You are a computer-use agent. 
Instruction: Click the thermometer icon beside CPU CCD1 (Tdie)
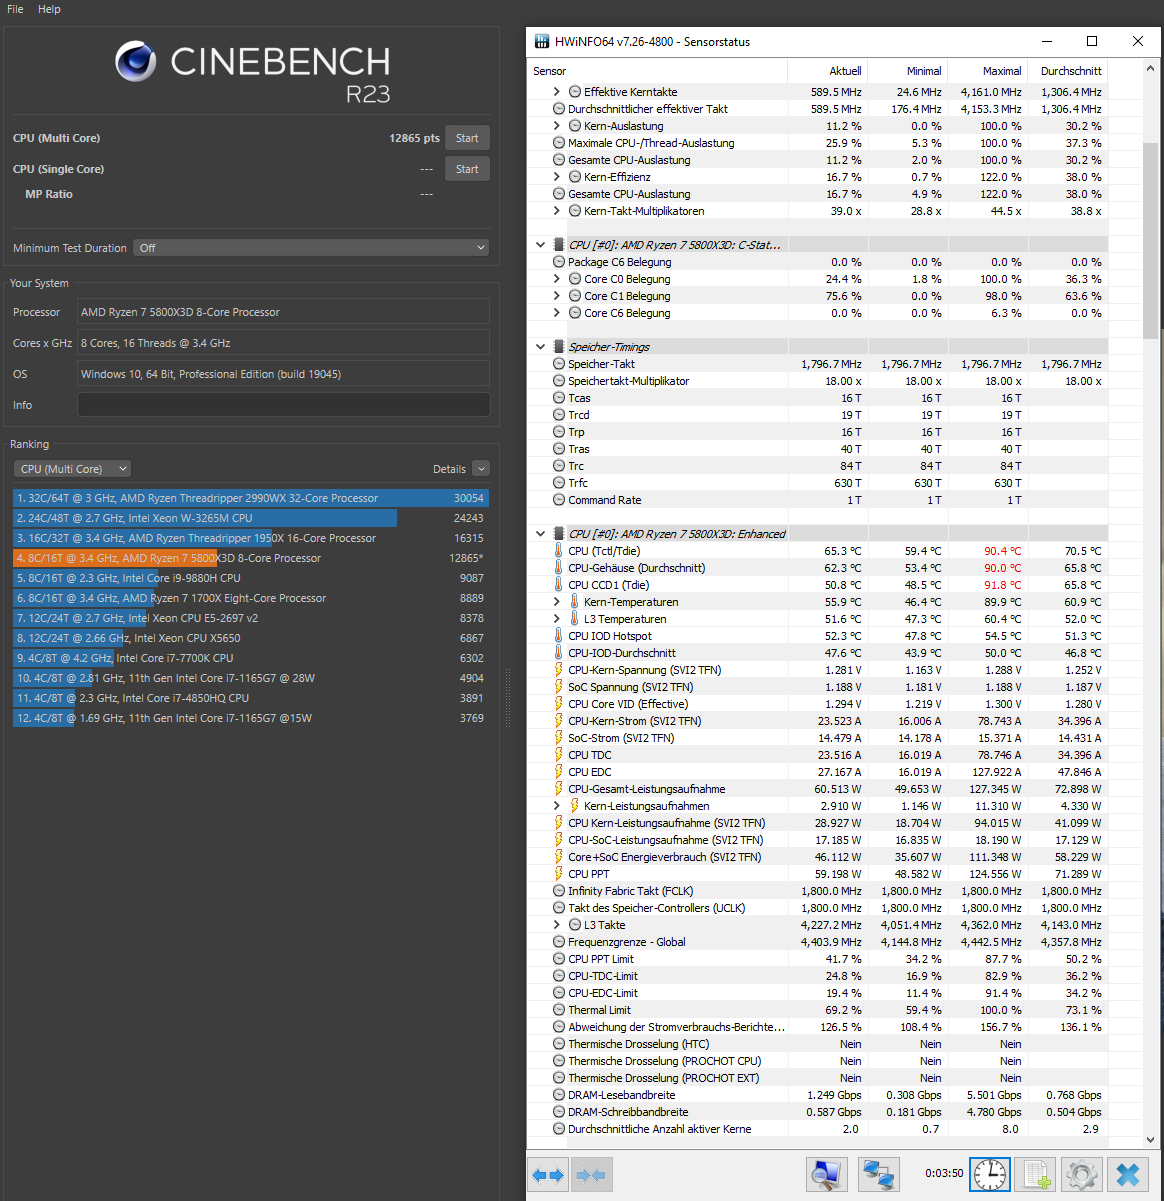tap(559, 585)
